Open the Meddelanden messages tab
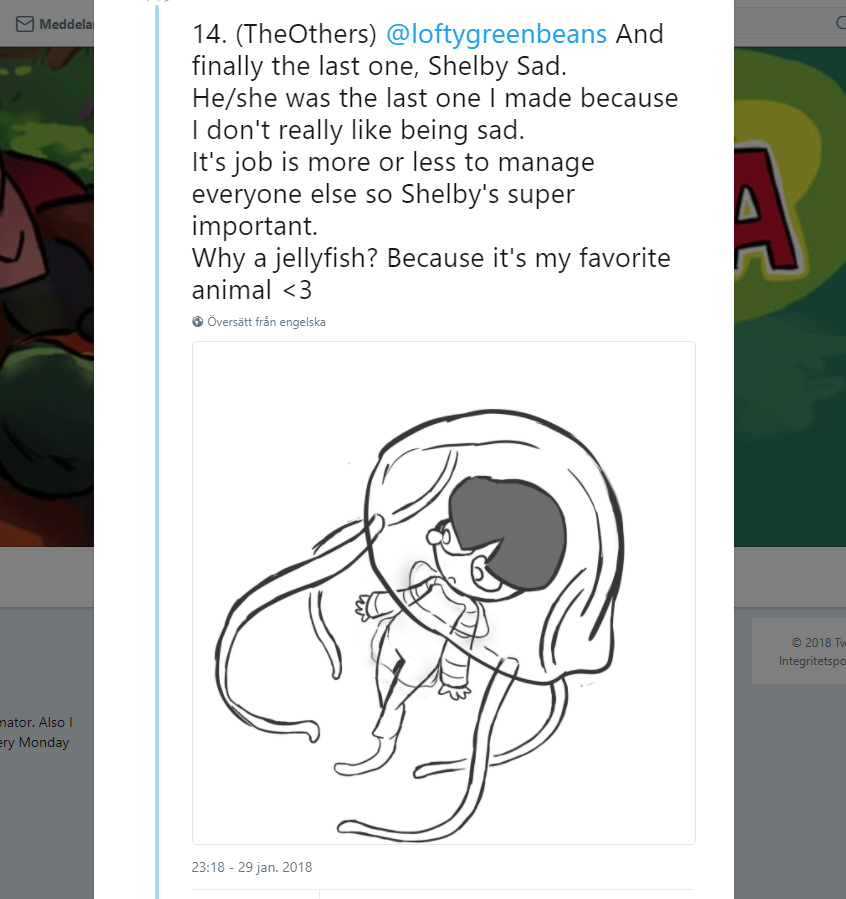 66,24
